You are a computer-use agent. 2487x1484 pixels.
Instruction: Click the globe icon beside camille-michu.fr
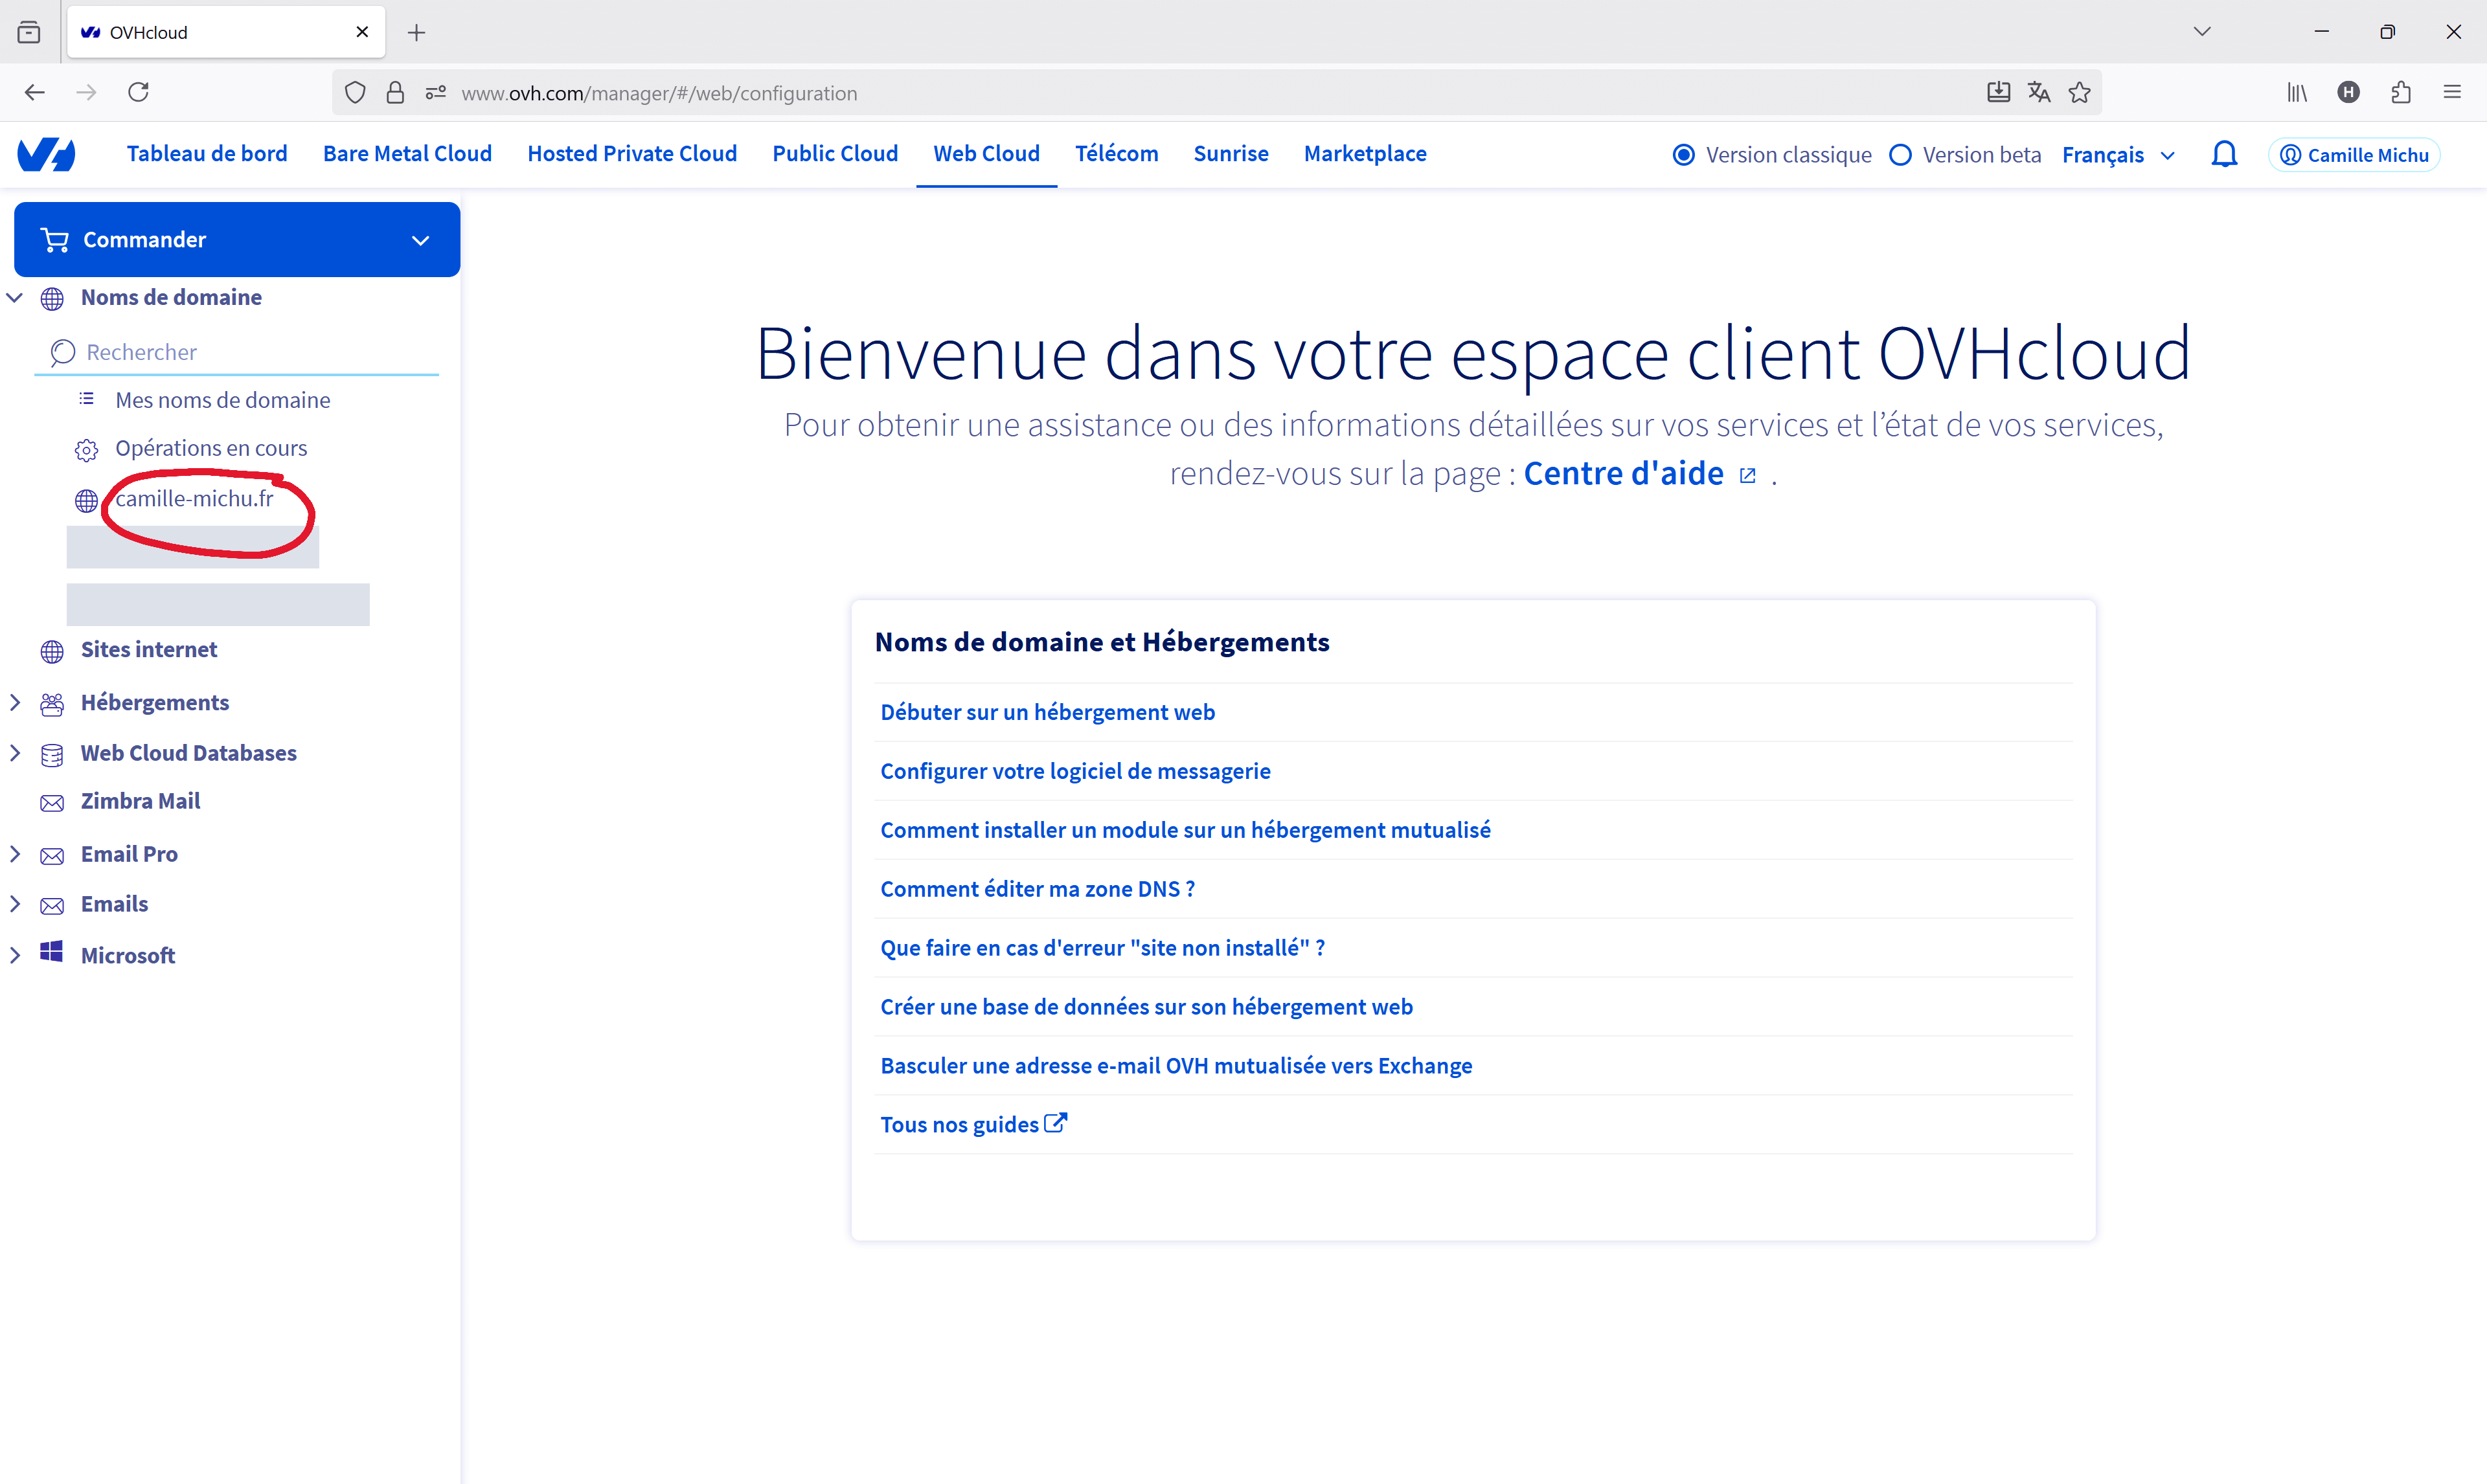coord(86,500)
